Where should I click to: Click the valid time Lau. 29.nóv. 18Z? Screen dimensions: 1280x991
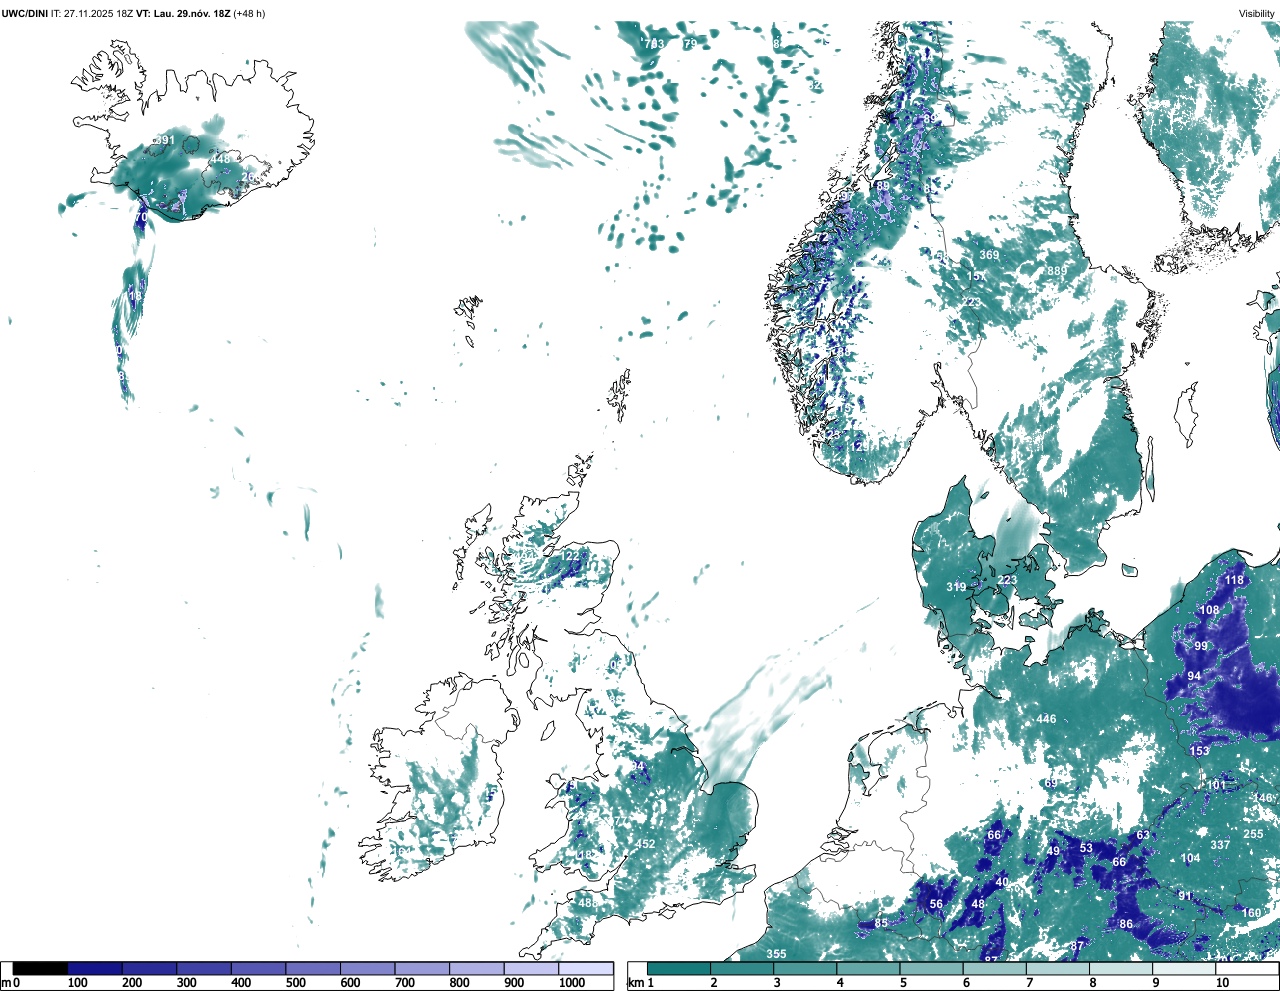click(193, 13)
